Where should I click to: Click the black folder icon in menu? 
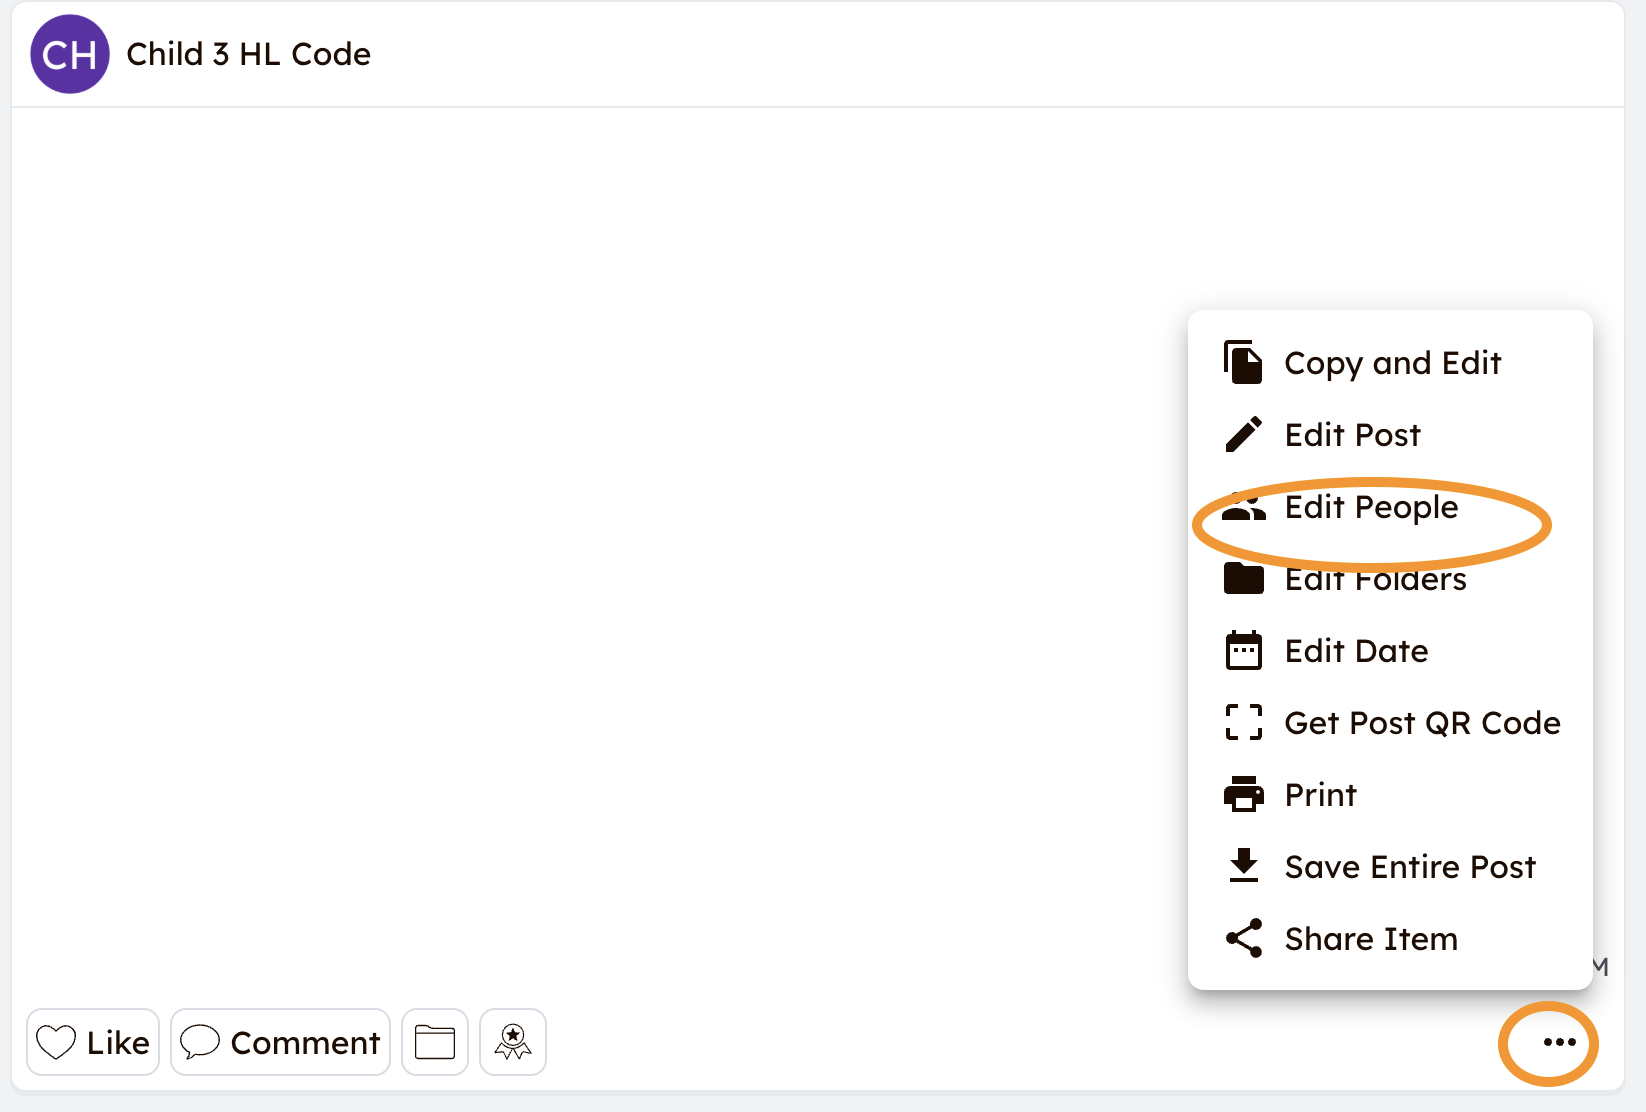[x=1243, y=578]
